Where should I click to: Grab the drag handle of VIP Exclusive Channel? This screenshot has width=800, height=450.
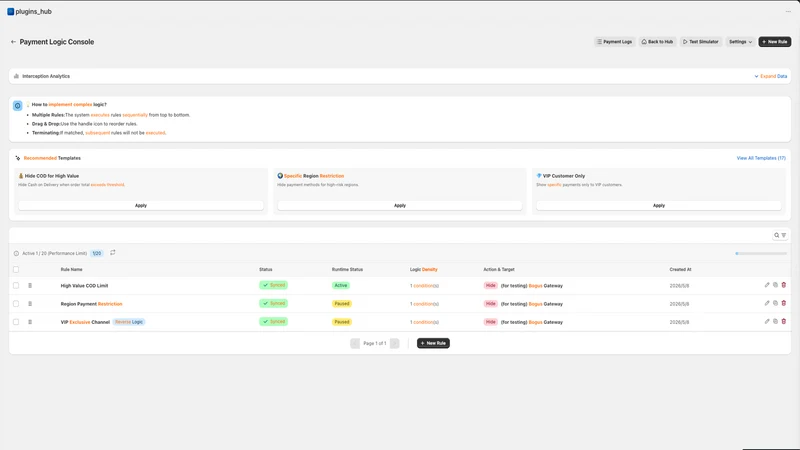[x=30, y=322]
